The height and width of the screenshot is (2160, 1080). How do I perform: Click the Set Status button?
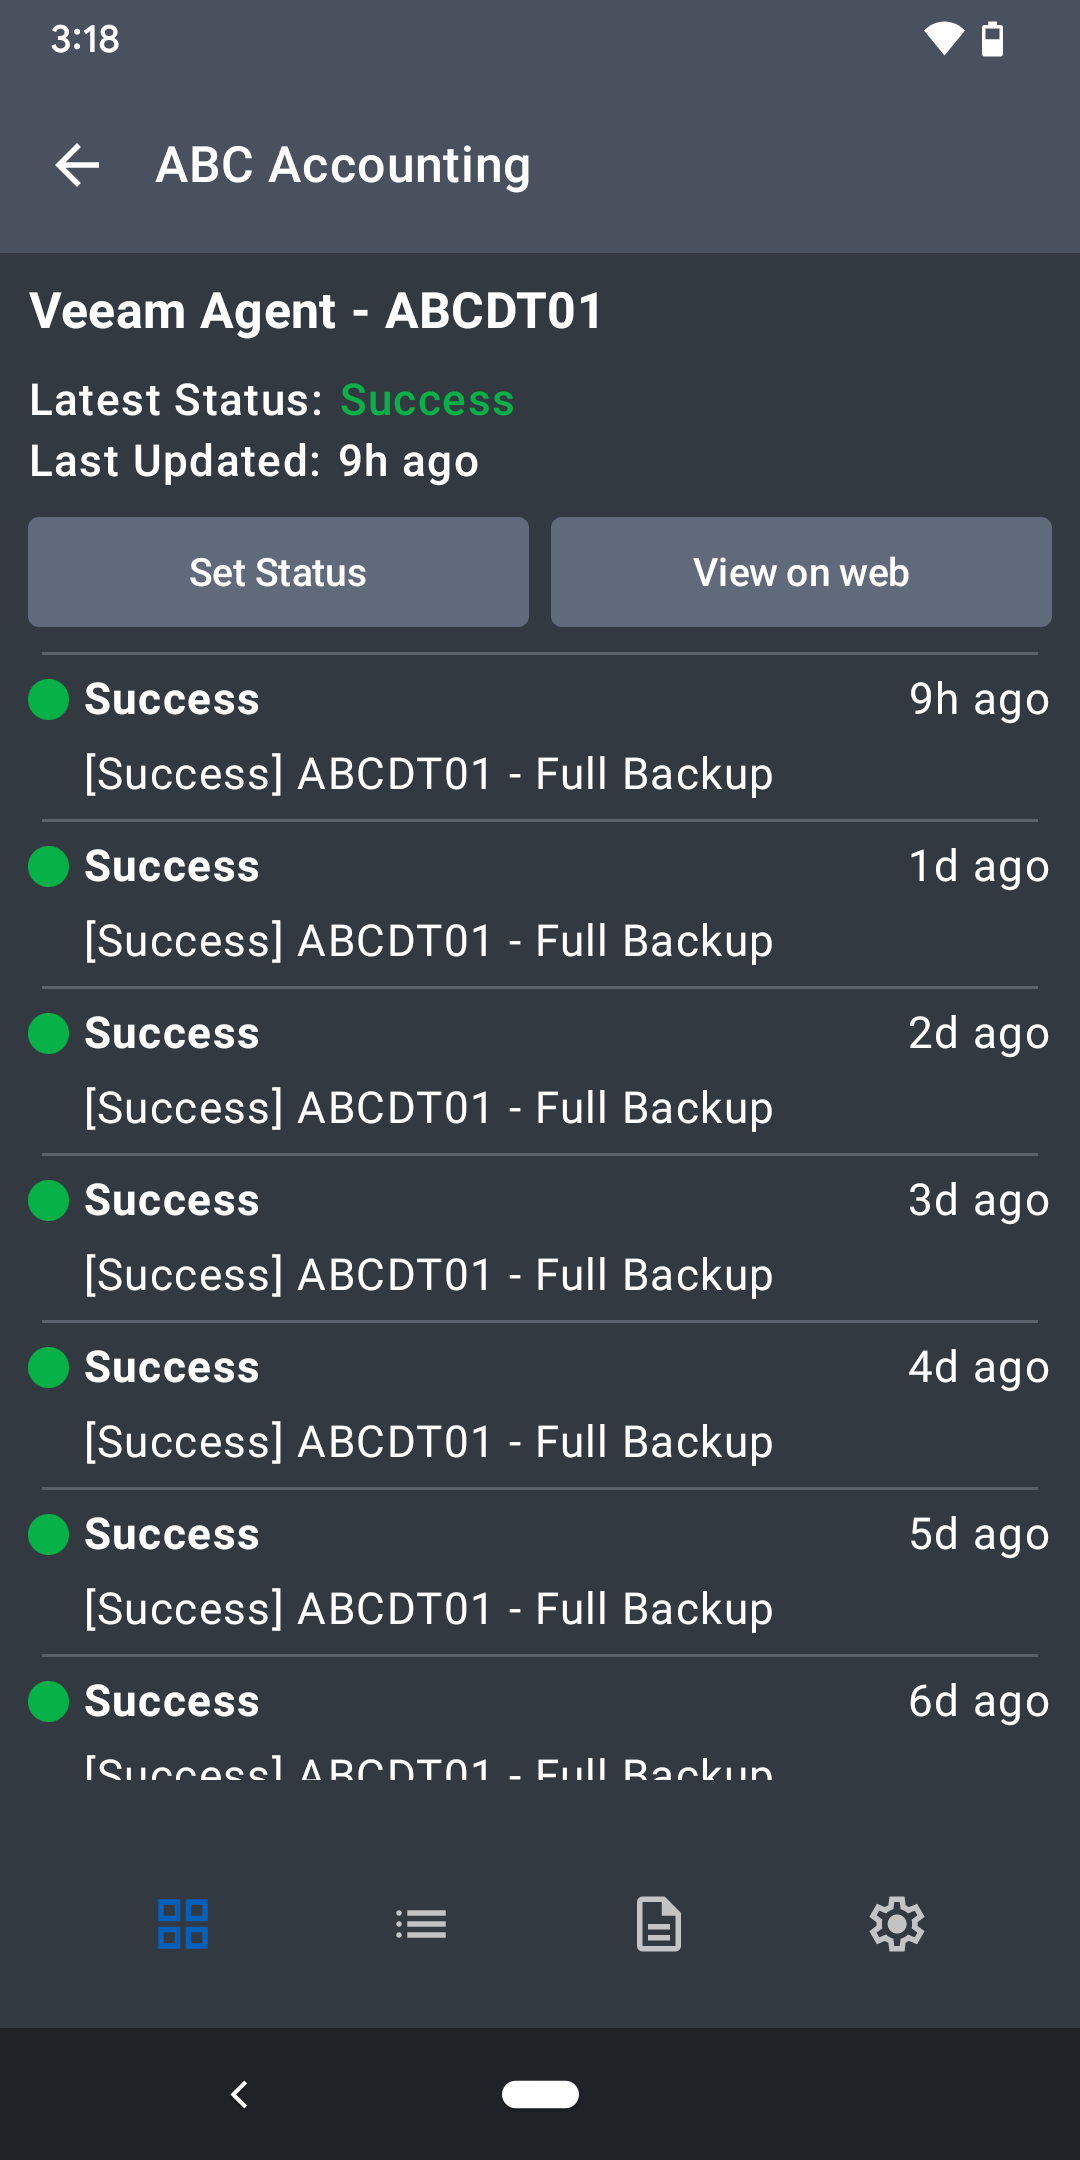click(x=278, y=572)
